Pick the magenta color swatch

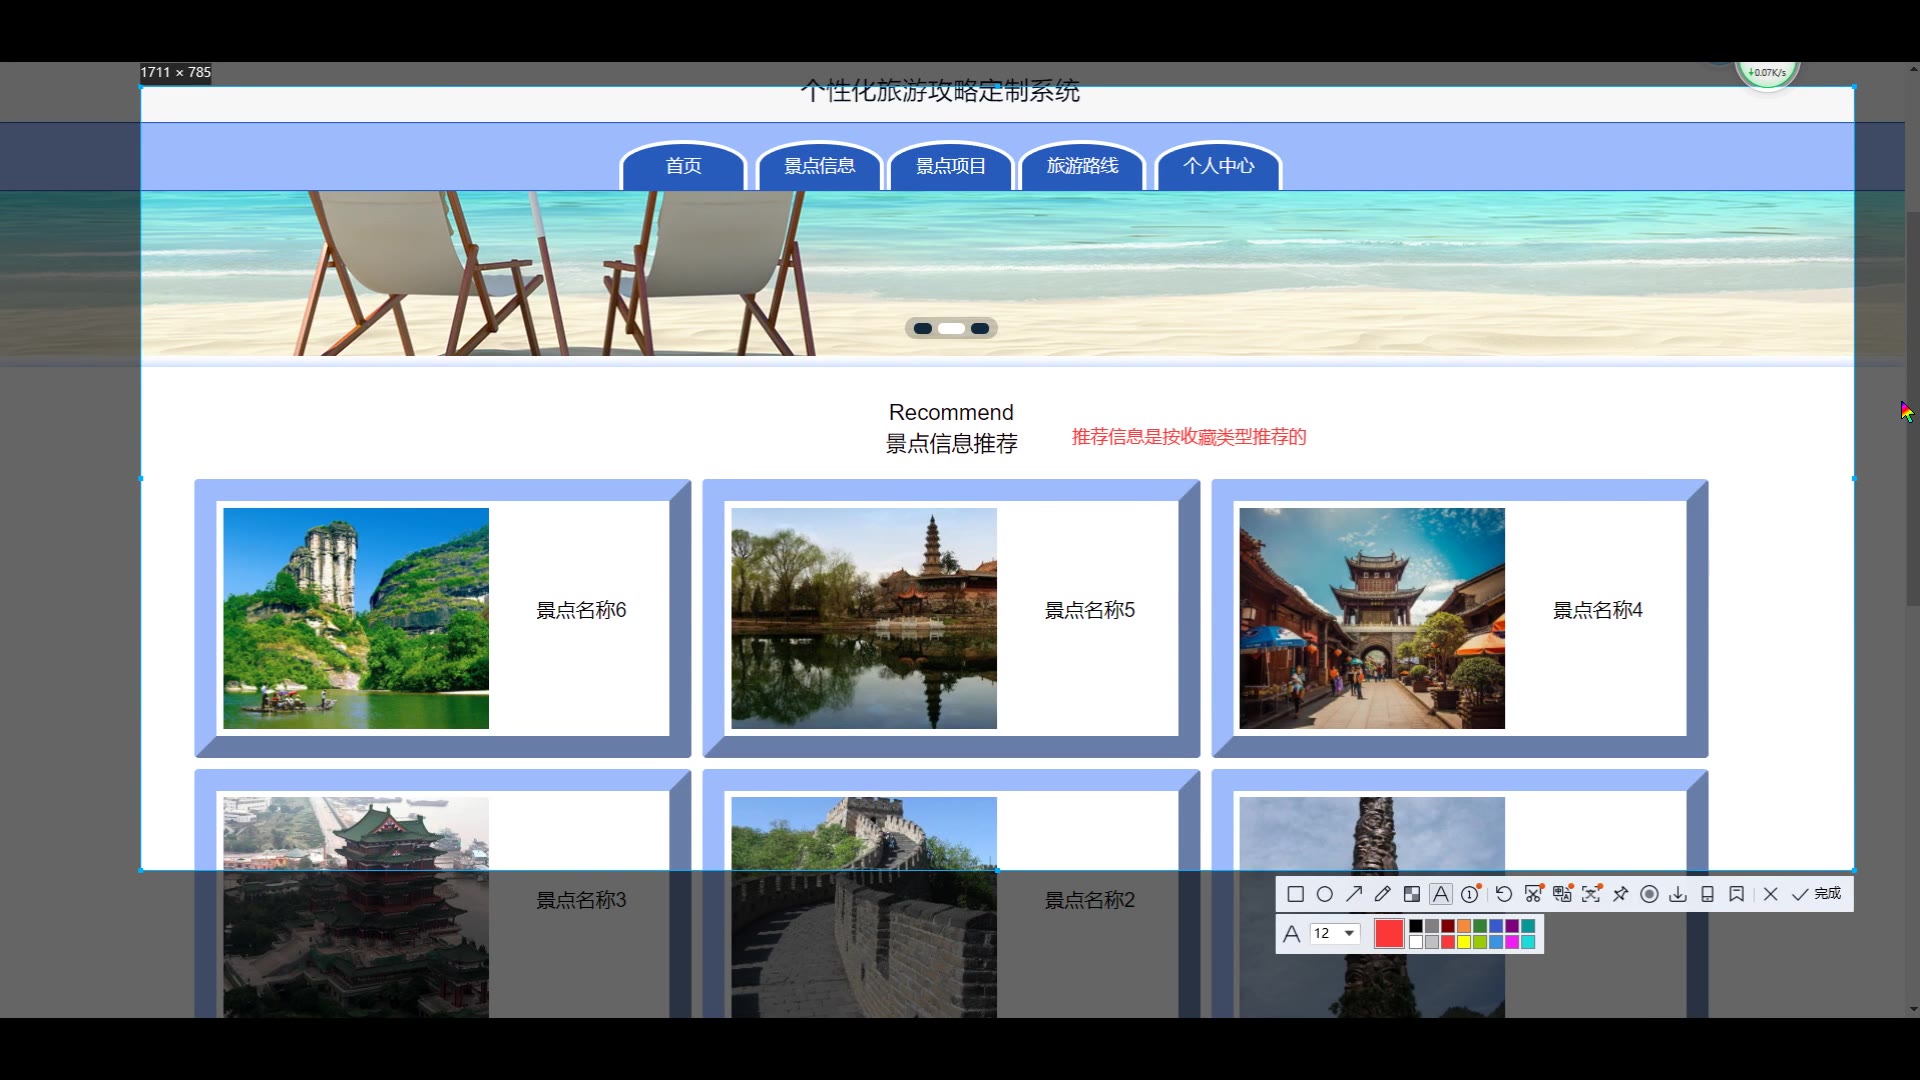[x=1512, y=942]
